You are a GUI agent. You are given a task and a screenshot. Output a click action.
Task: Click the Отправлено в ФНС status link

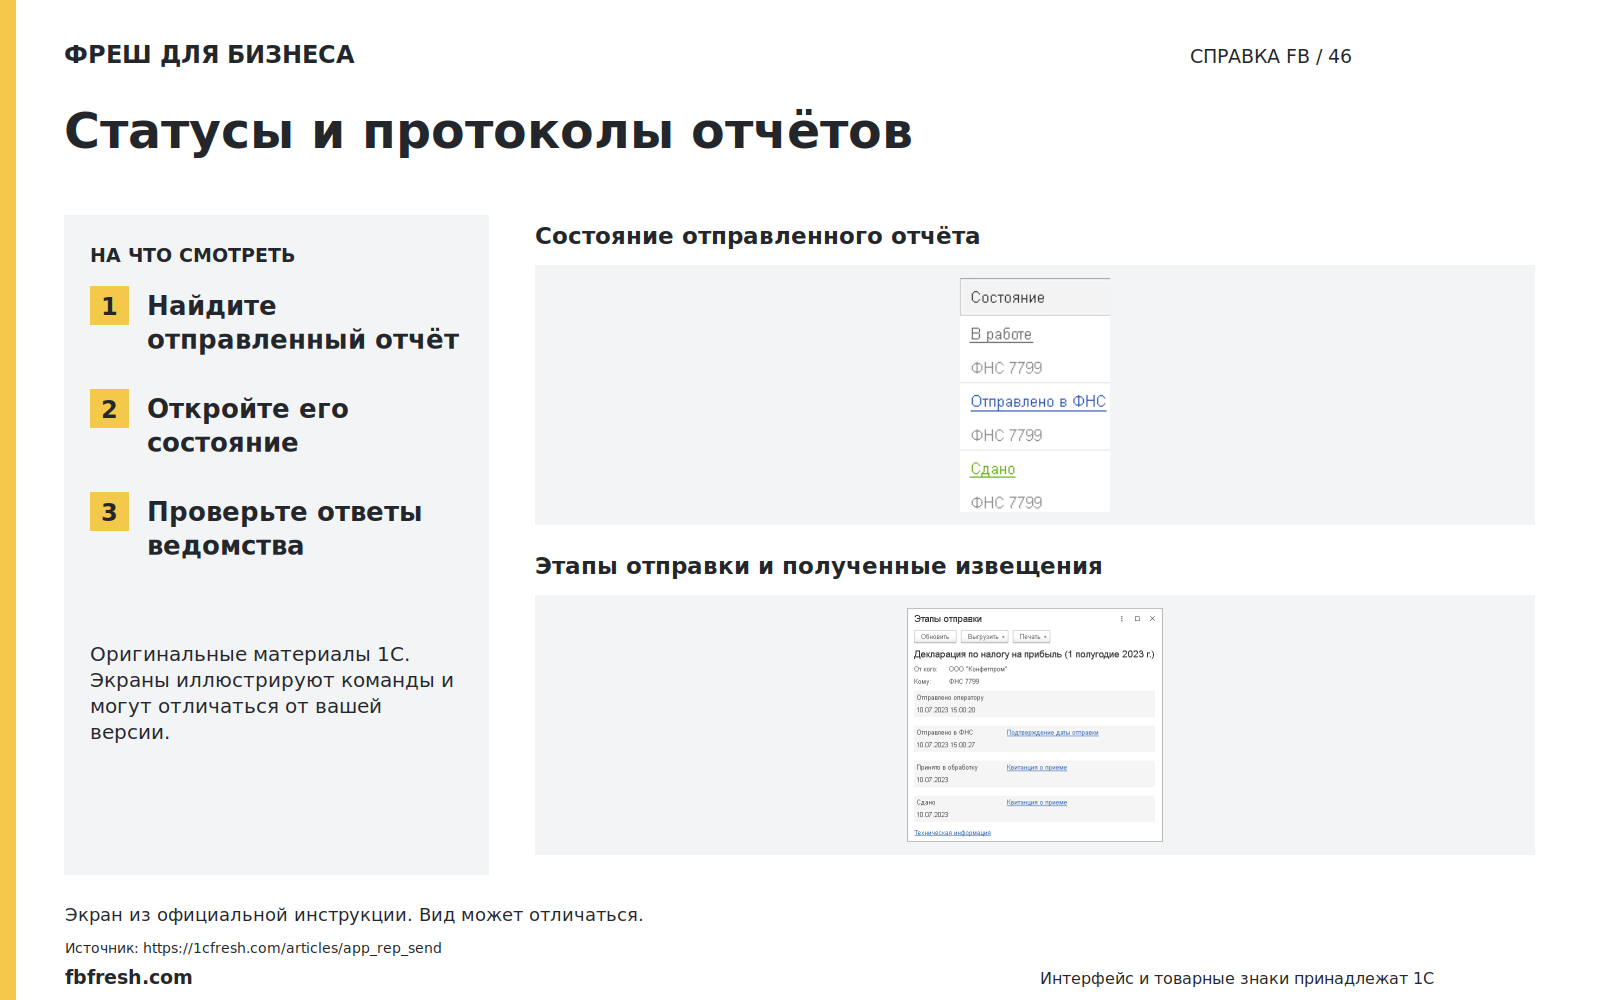point(1038,401)
